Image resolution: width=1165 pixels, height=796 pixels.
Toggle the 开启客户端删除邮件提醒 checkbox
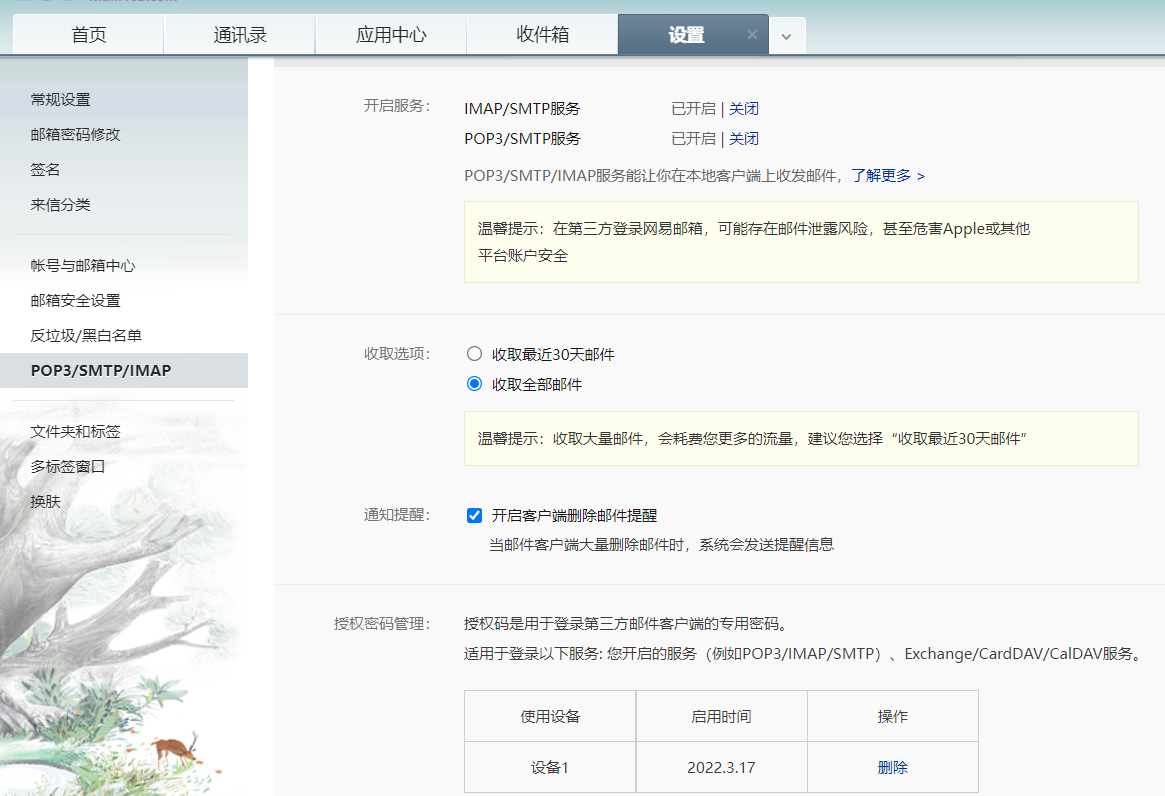tap(474, 515)
